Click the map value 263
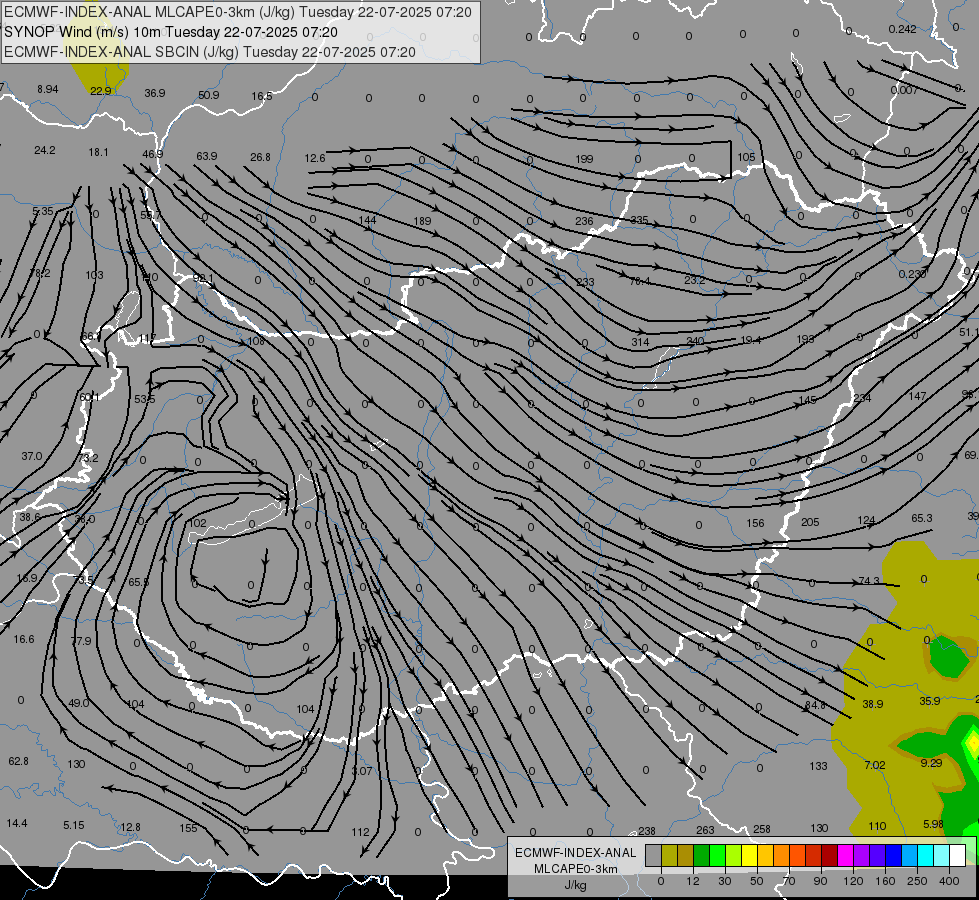This screenshot has height=900, width=979. [705, 830]
